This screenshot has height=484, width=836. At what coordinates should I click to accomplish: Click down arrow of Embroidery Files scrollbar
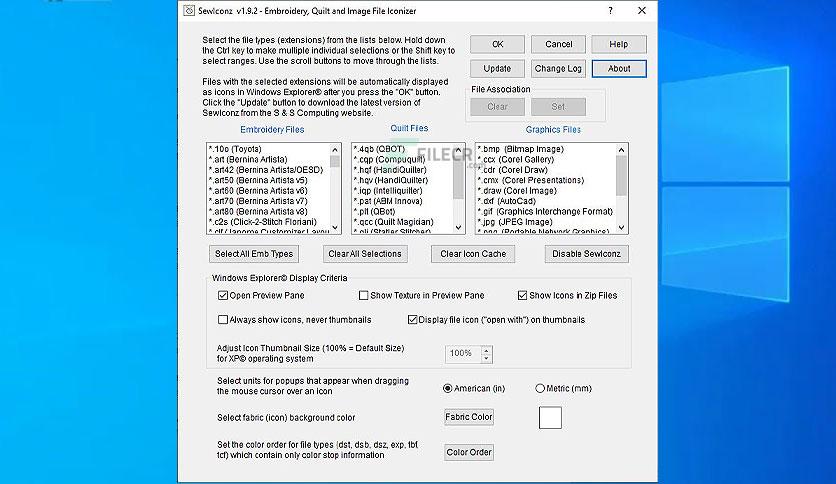click(335, 228)
